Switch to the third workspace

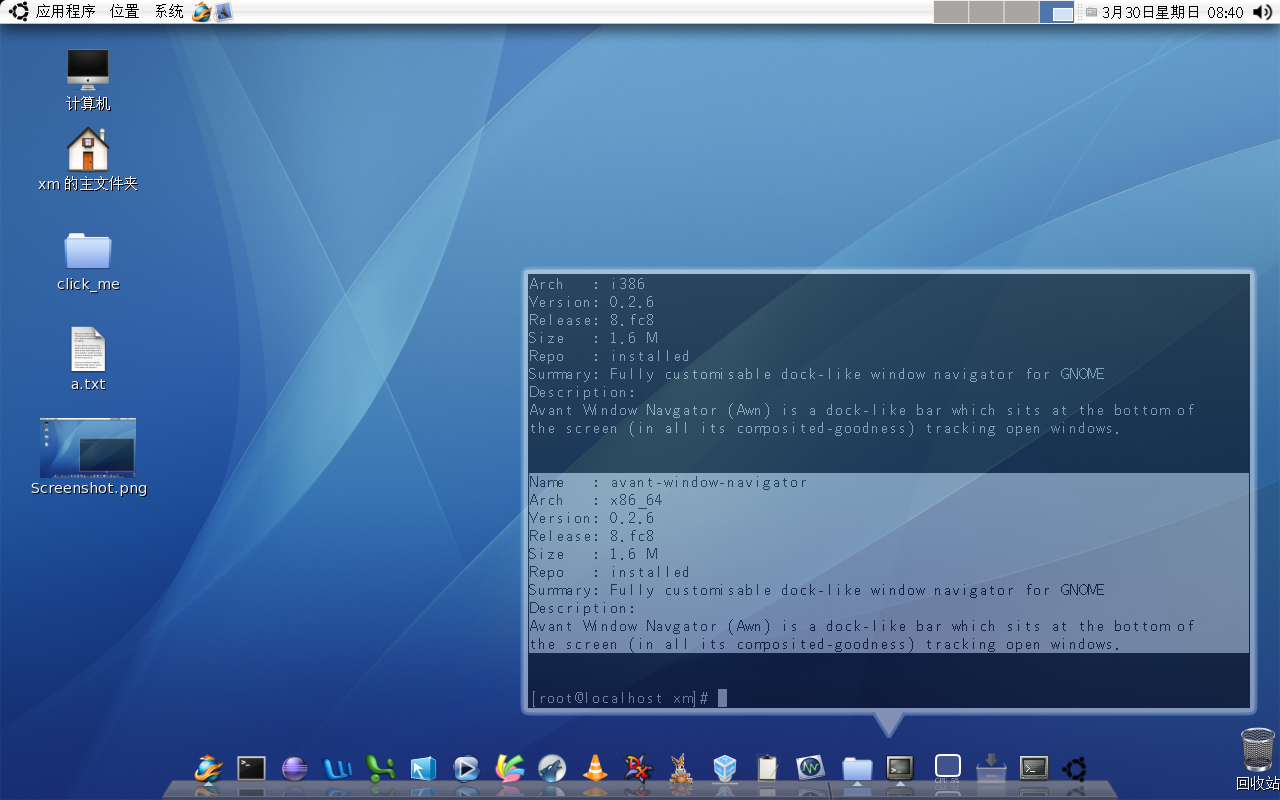(1021, 12)
